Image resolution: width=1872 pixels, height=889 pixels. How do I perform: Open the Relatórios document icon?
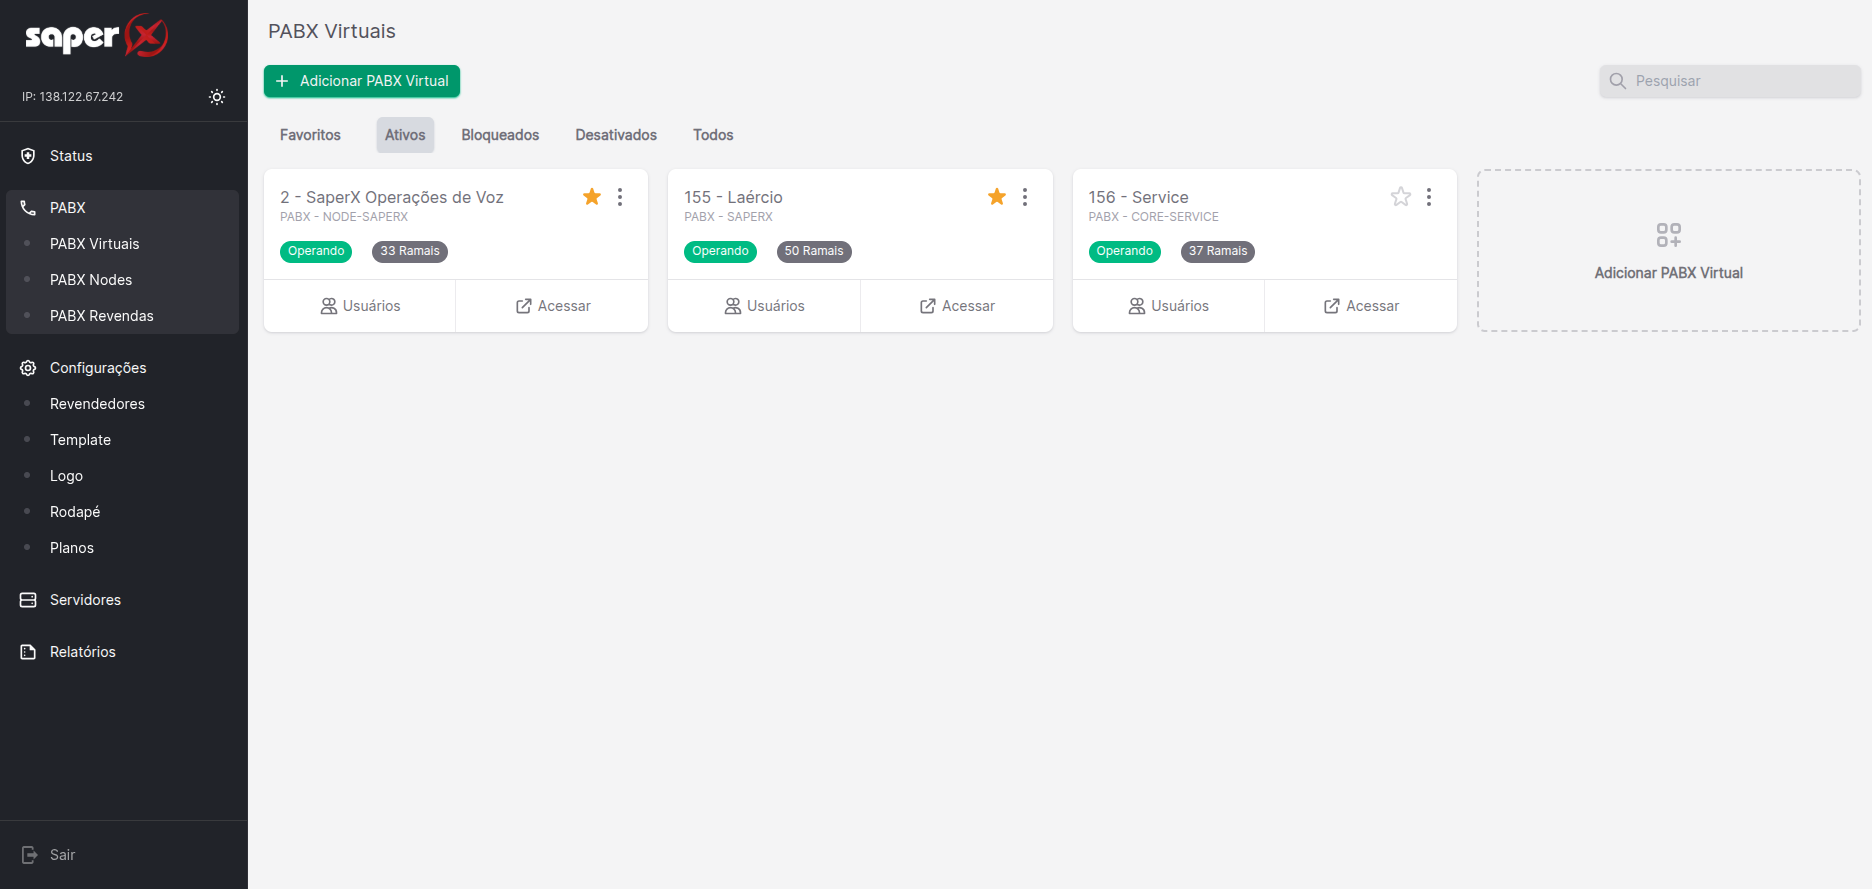28,652
